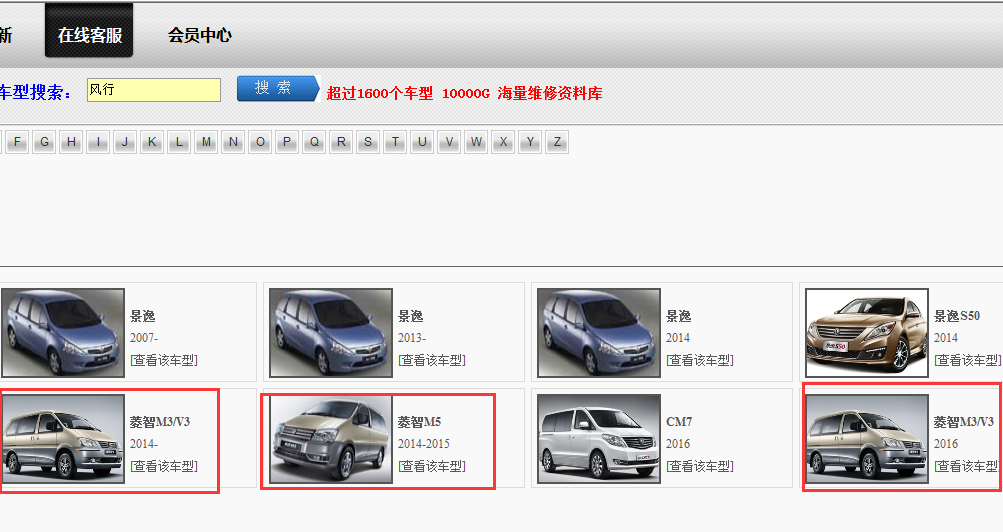Click the blue 搜索 button
The width and height of the screenshot is (1003, 532).
278,89
